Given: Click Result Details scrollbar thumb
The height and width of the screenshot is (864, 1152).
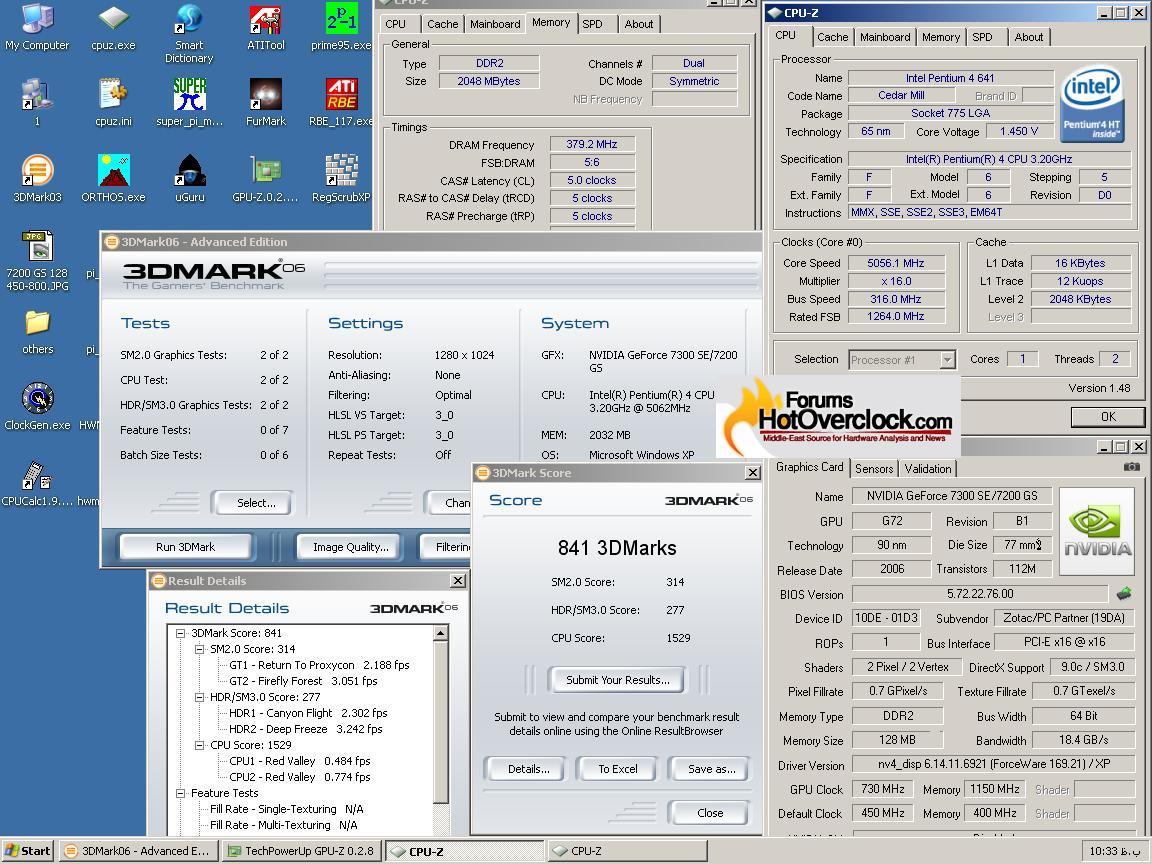Looking at the screenshot, I should click(440, 722).
